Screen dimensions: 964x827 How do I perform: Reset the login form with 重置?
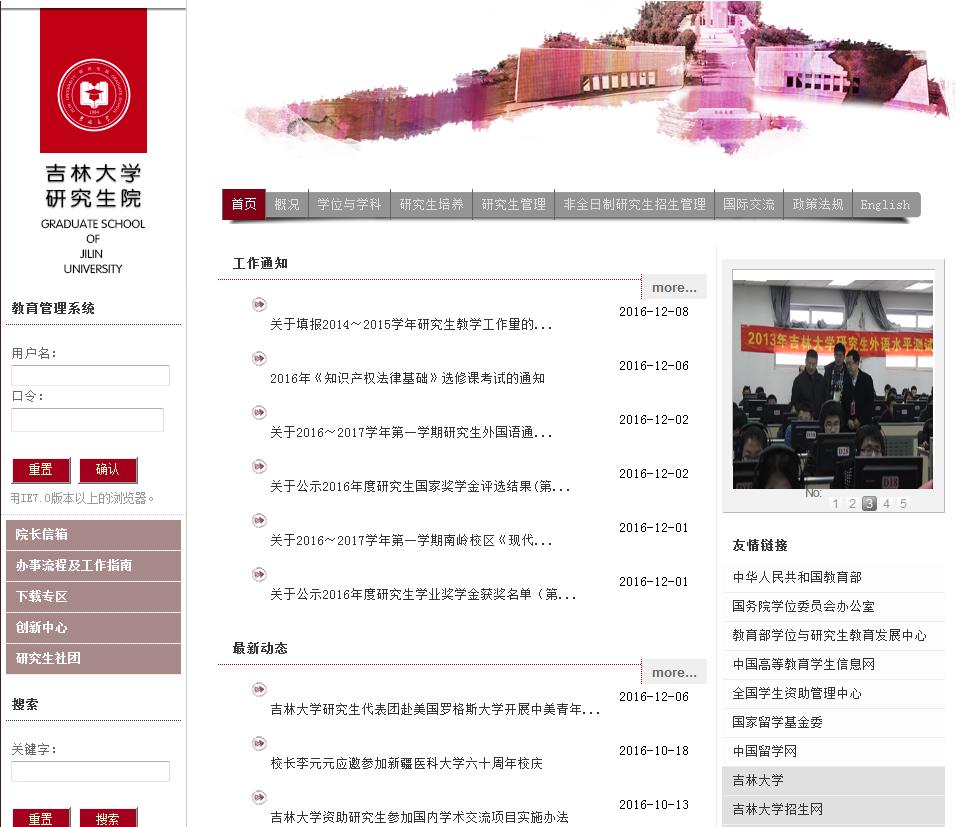tap(41, 470)
